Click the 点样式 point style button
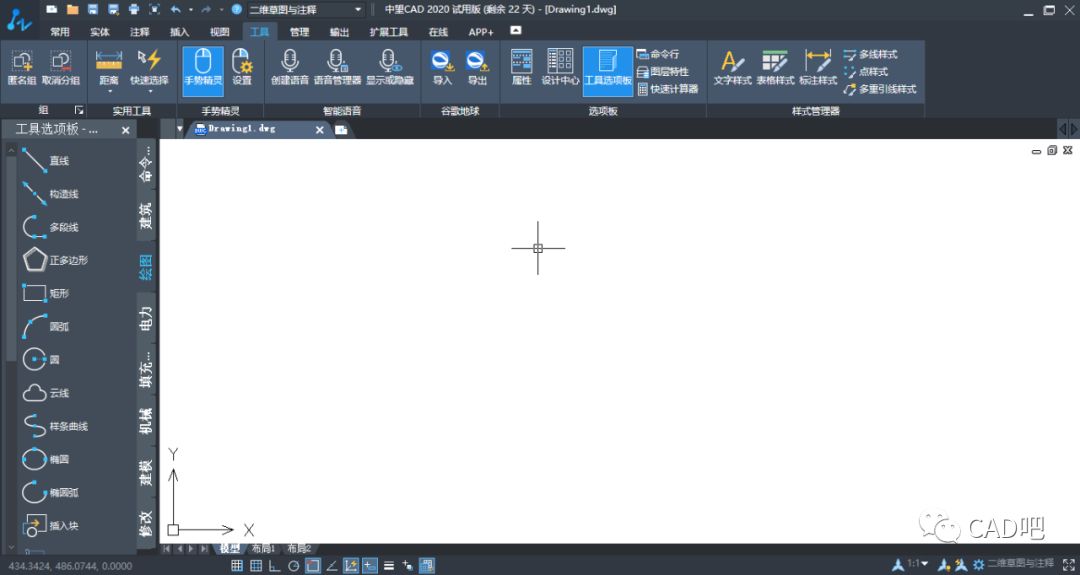 (x=866, y=72)
